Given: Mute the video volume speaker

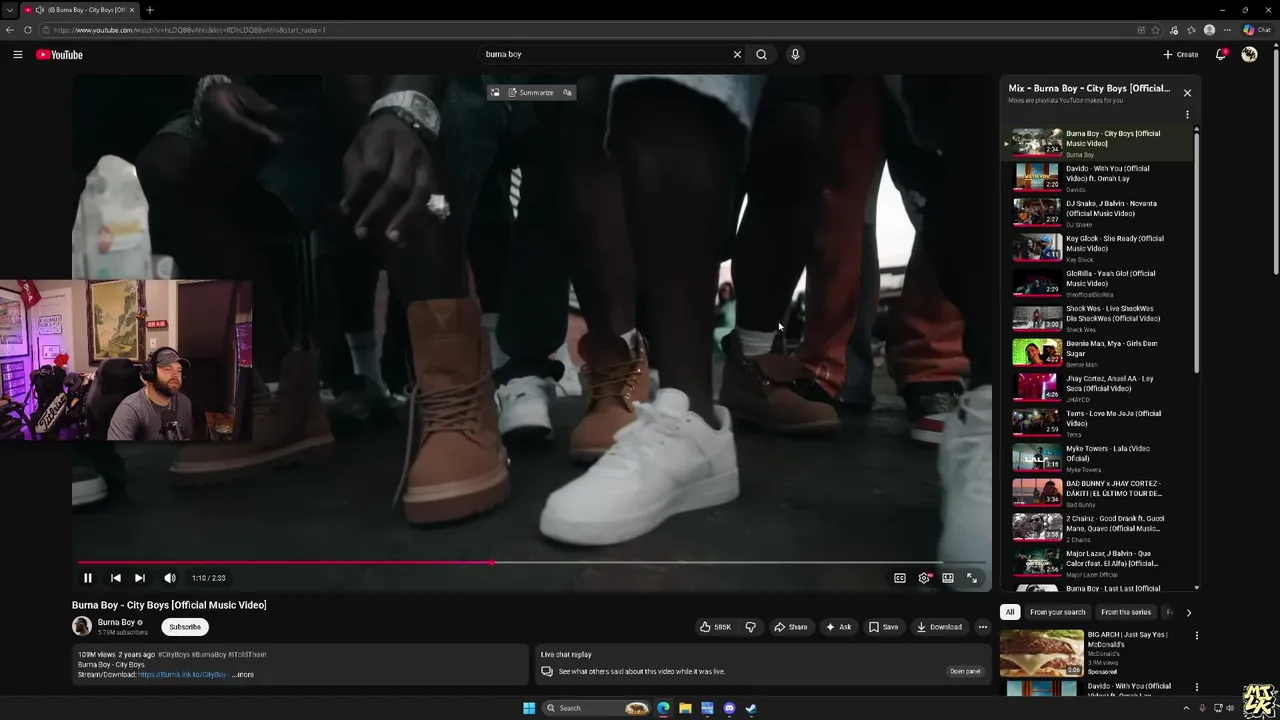Looking at the screenshot, I should click(170, 577).
